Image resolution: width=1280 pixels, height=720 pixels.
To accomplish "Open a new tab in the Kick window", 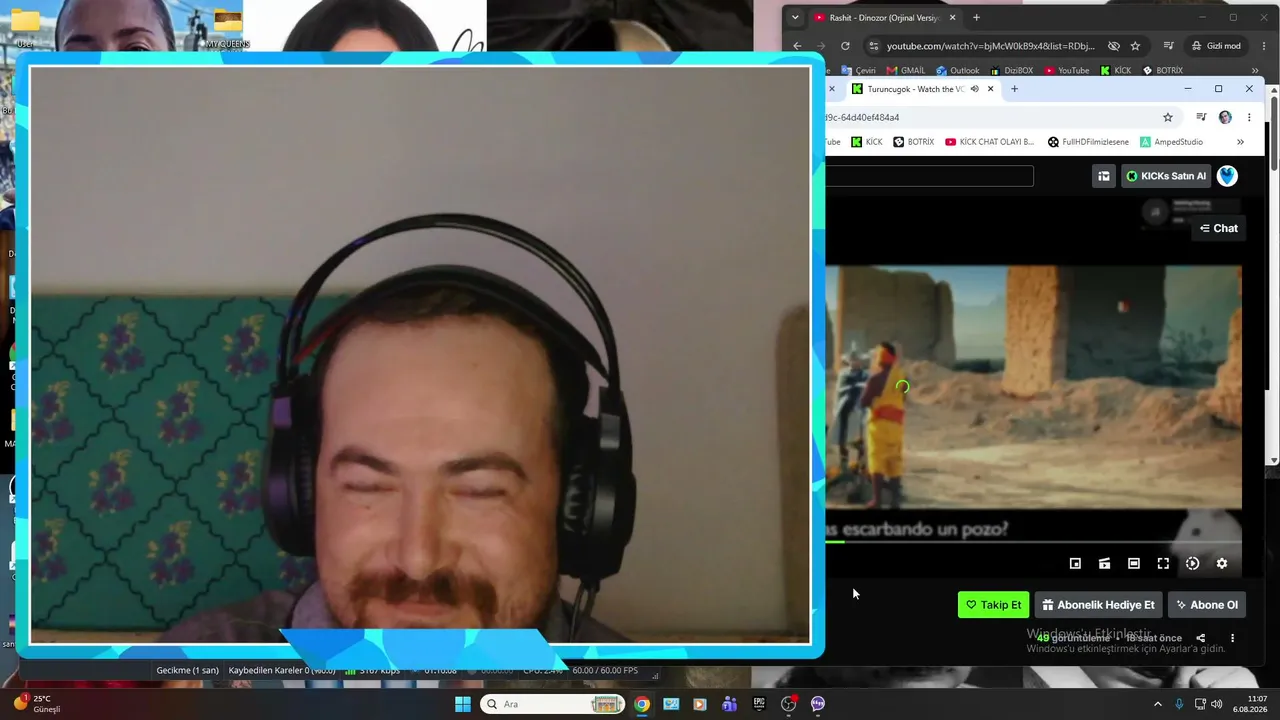I will (x=1014, y=89).
